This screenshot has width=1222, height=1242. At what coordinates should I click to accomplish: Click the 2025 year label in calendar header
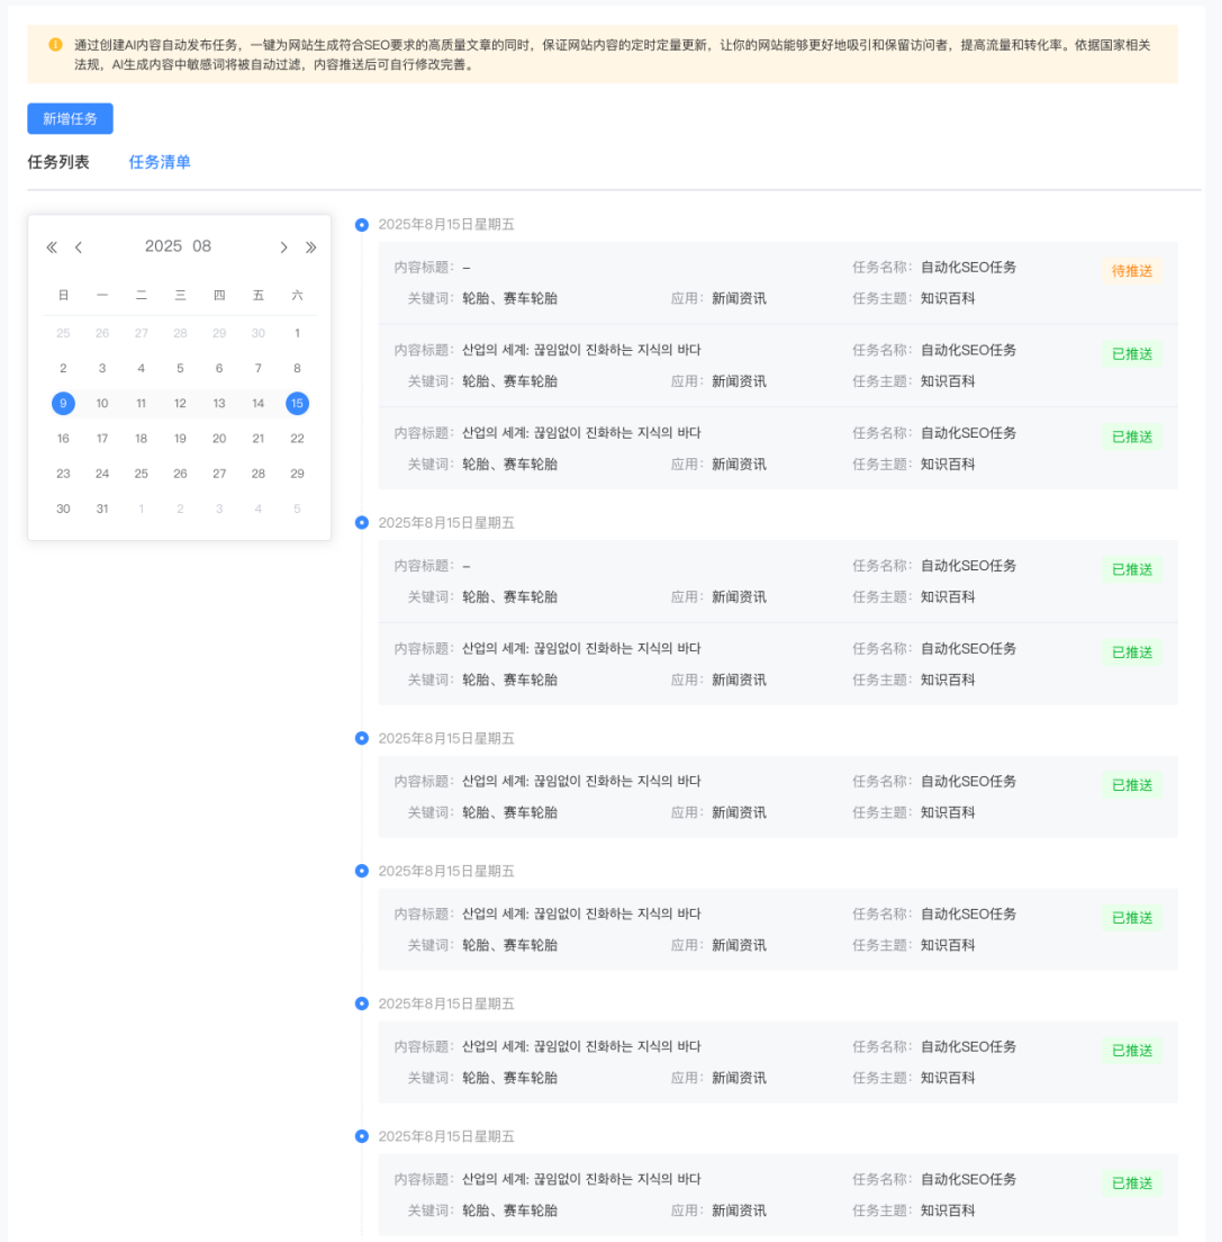163,246
